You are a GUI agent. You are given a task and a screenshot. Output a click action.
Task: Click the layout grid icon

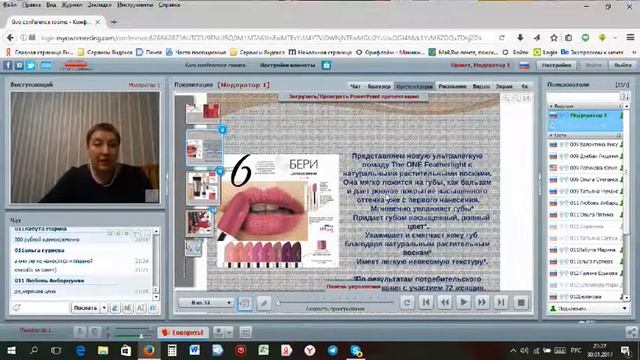(x=245, y=333)
